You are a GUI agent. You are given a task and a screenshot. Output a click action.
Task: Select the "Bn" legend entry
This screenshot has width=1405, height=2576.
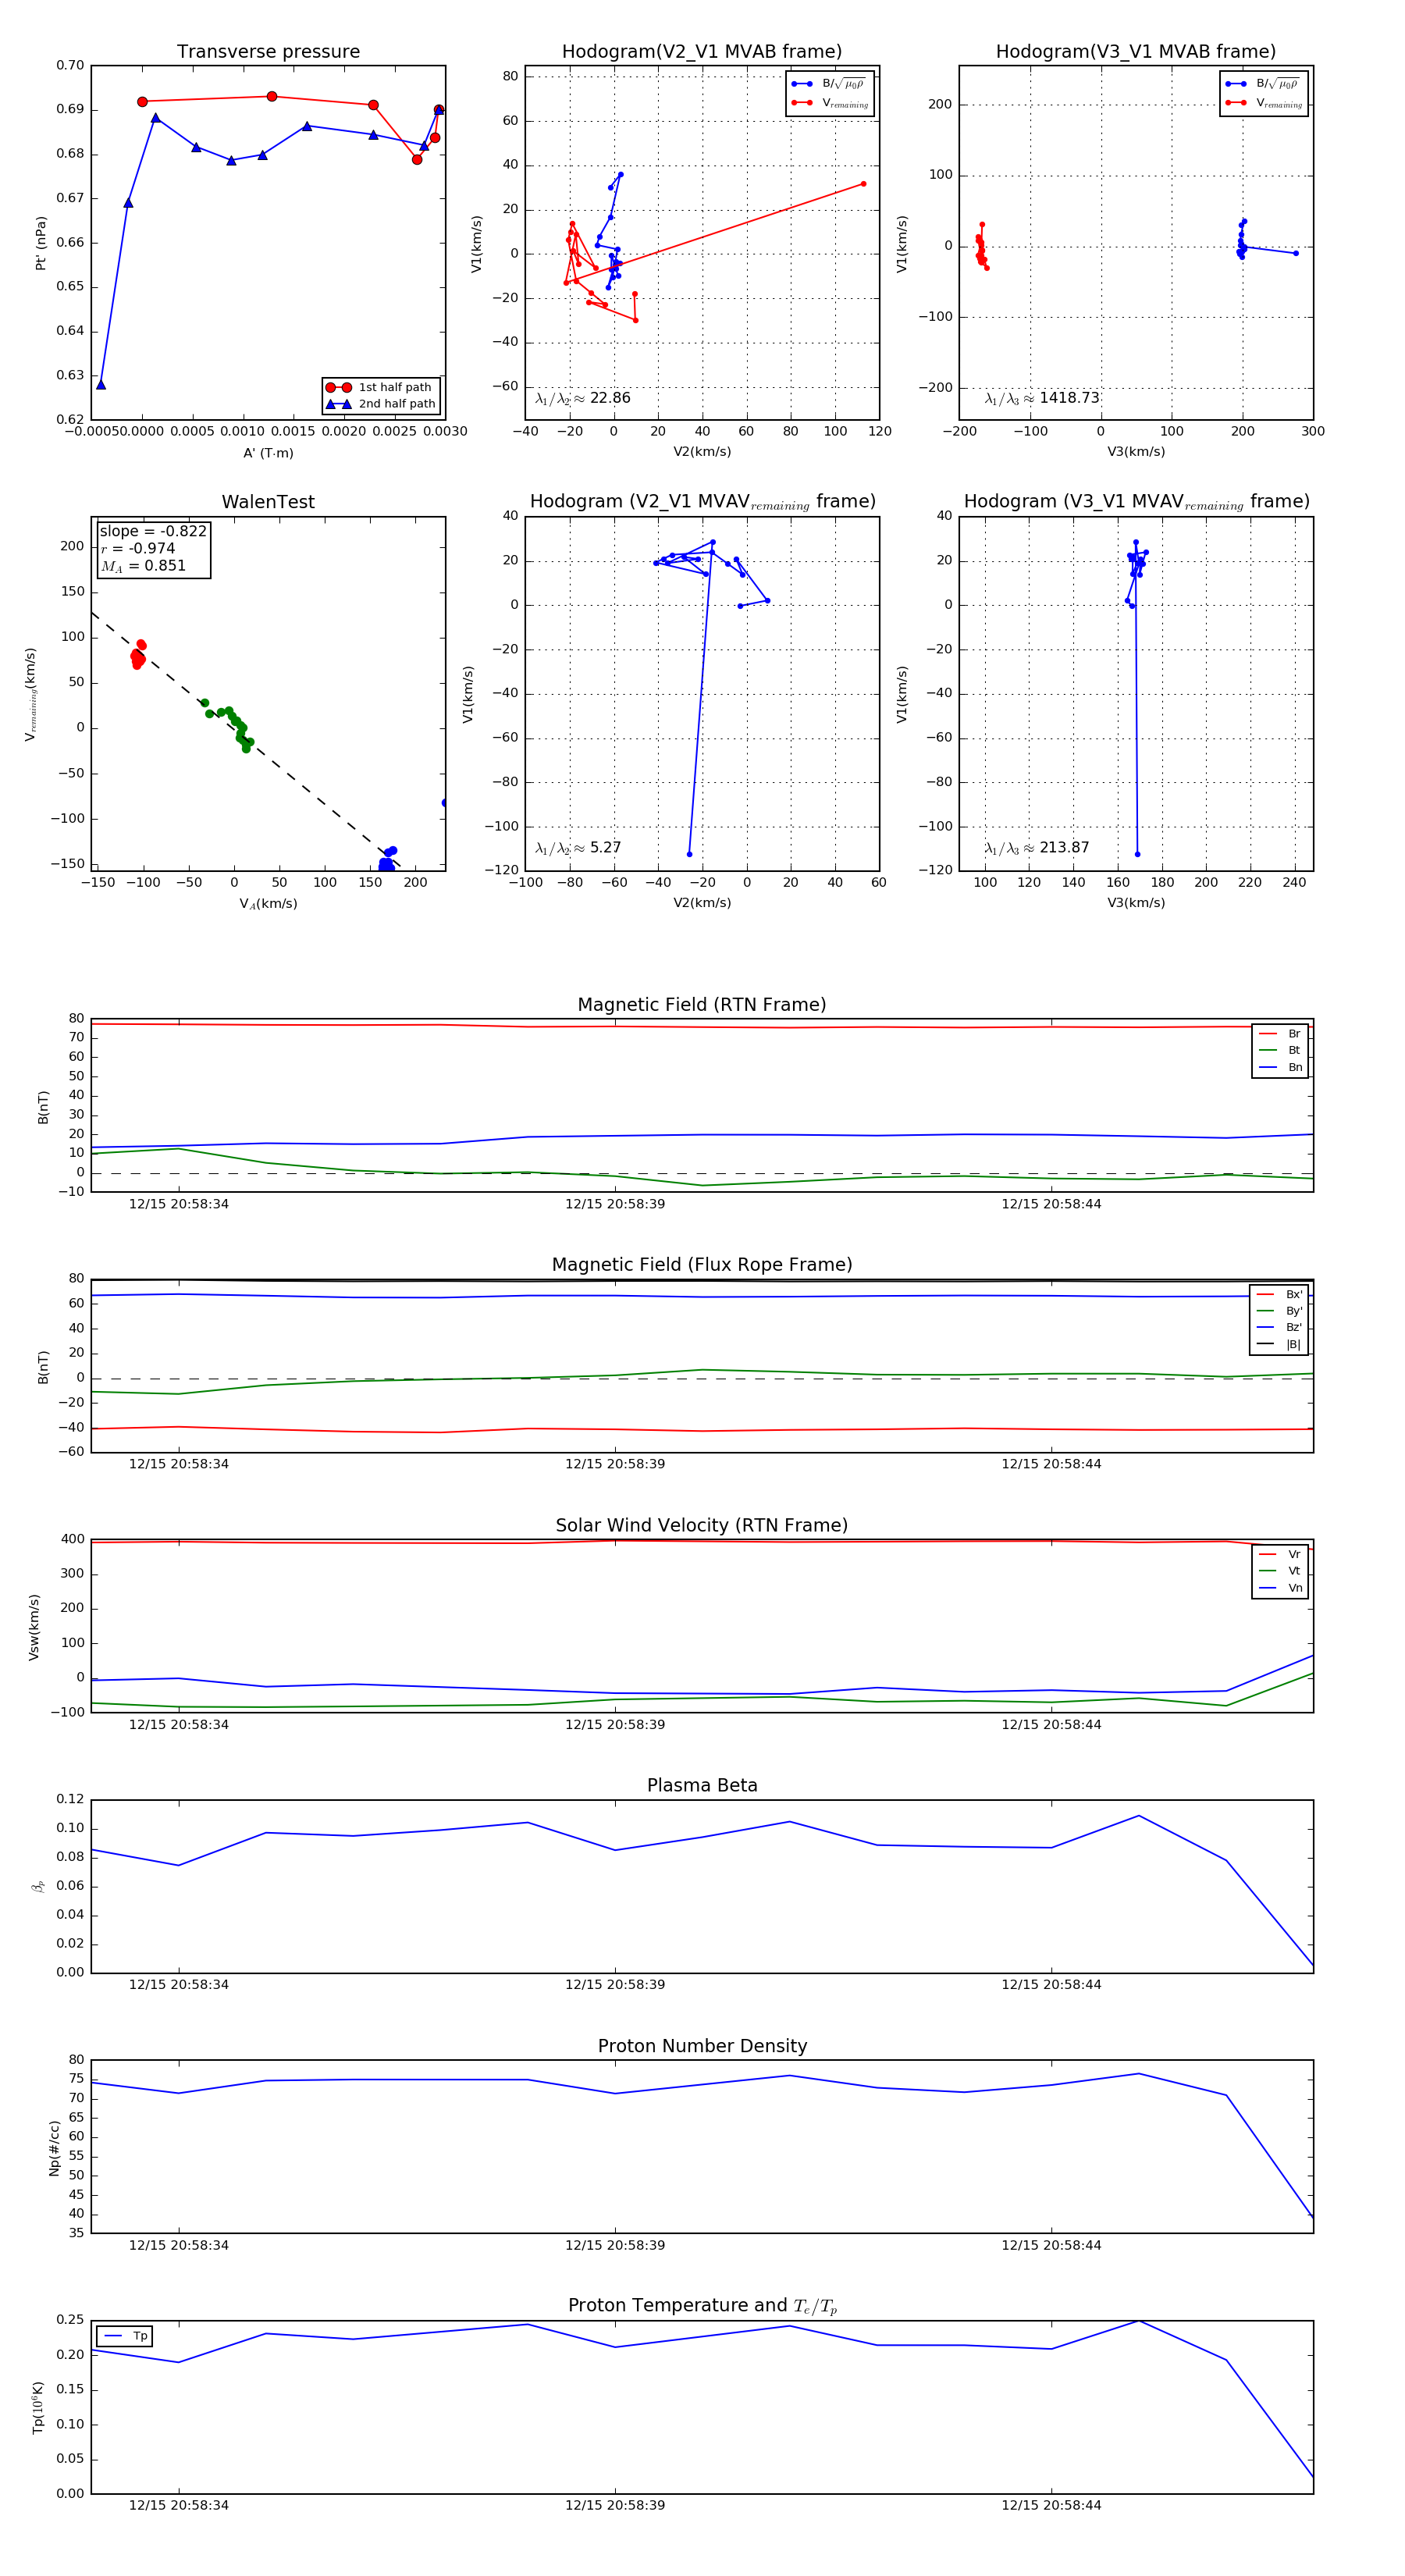(x=1280, y=1067)
